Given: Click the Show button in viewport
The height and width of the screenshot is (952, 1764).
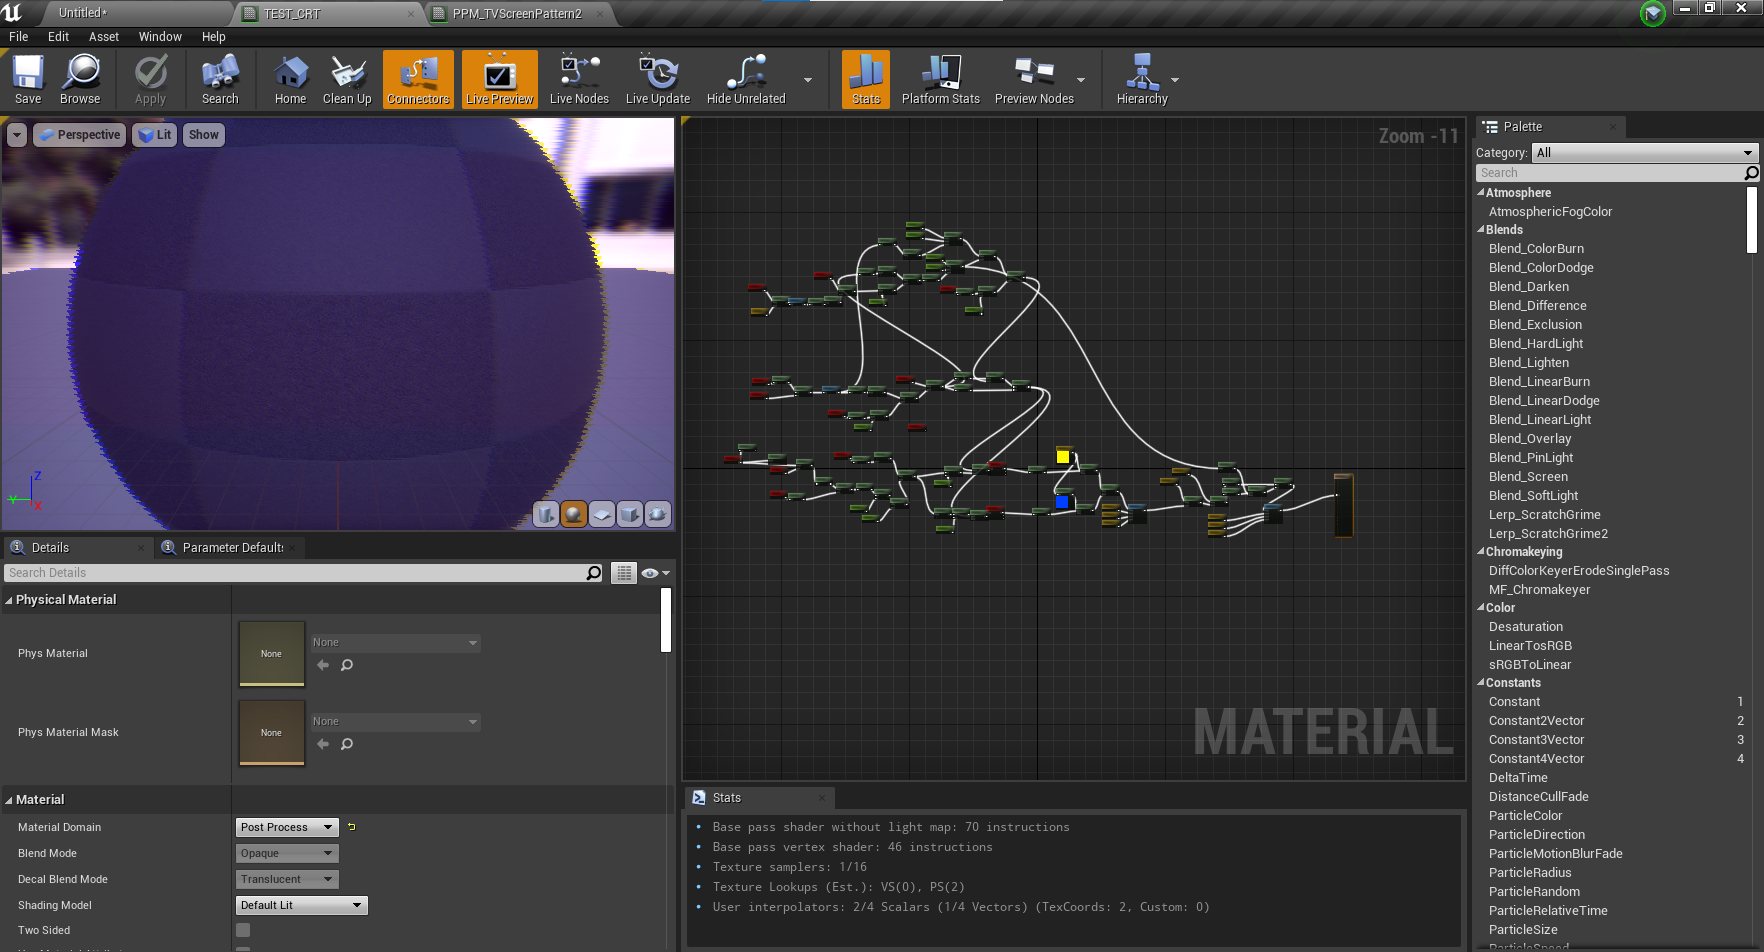Looking at the screenshot, I should point(203,135).
